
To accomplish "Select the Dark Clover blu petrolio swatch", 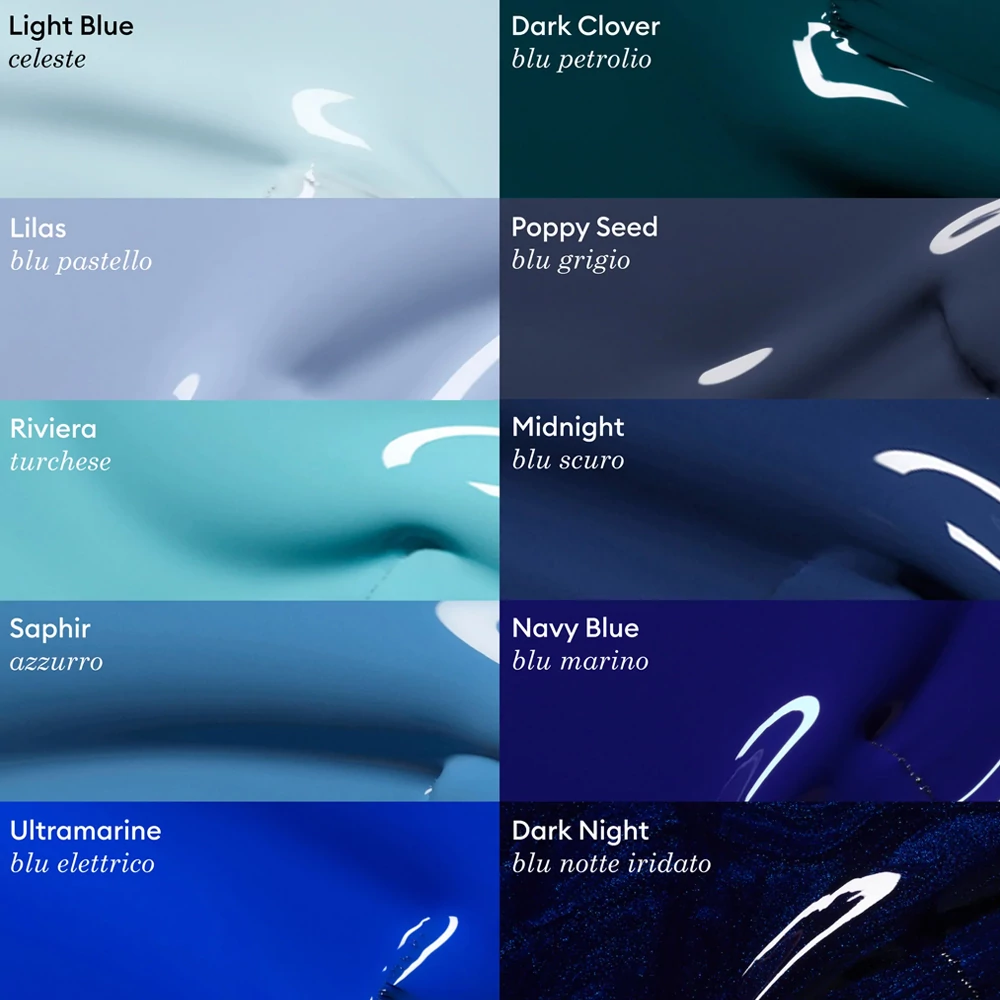I will tap(750, 99).
